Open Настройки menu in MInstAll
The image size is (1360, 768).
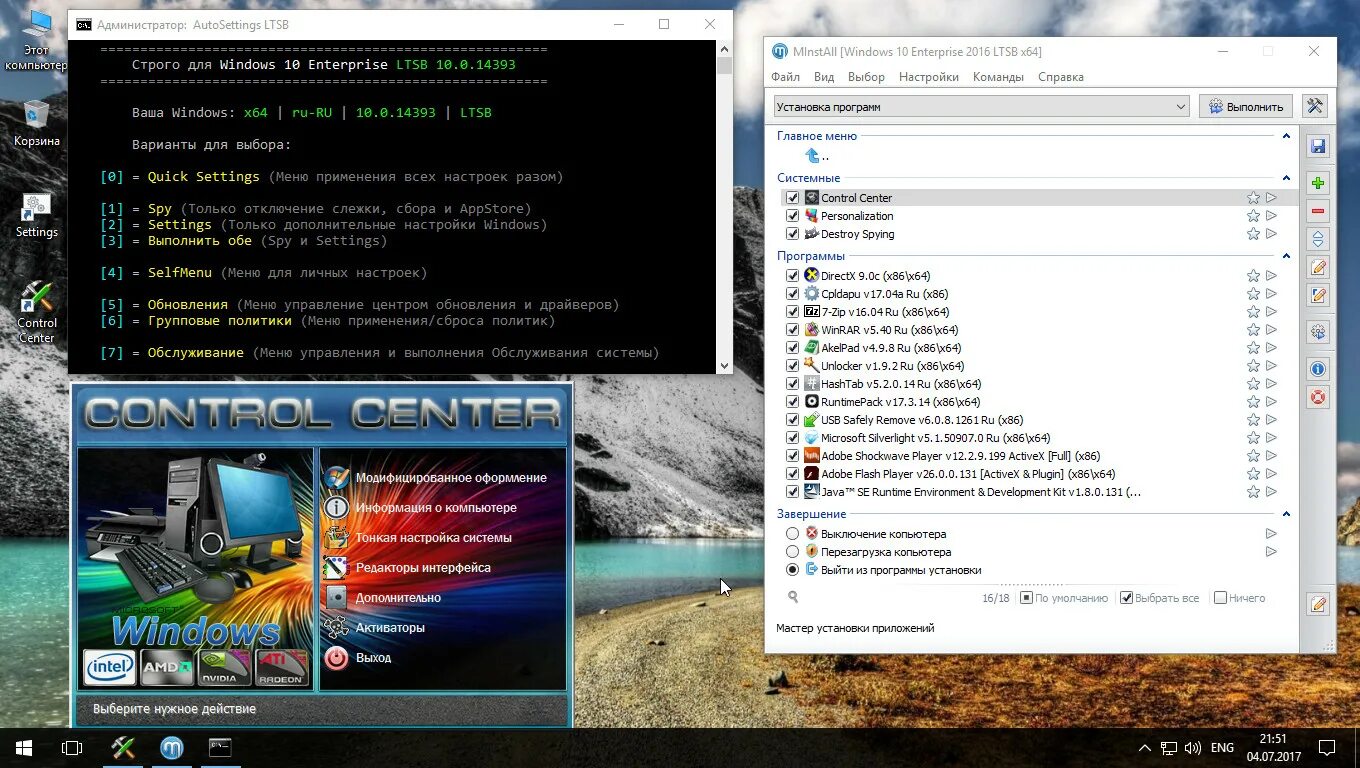(929, 77)
